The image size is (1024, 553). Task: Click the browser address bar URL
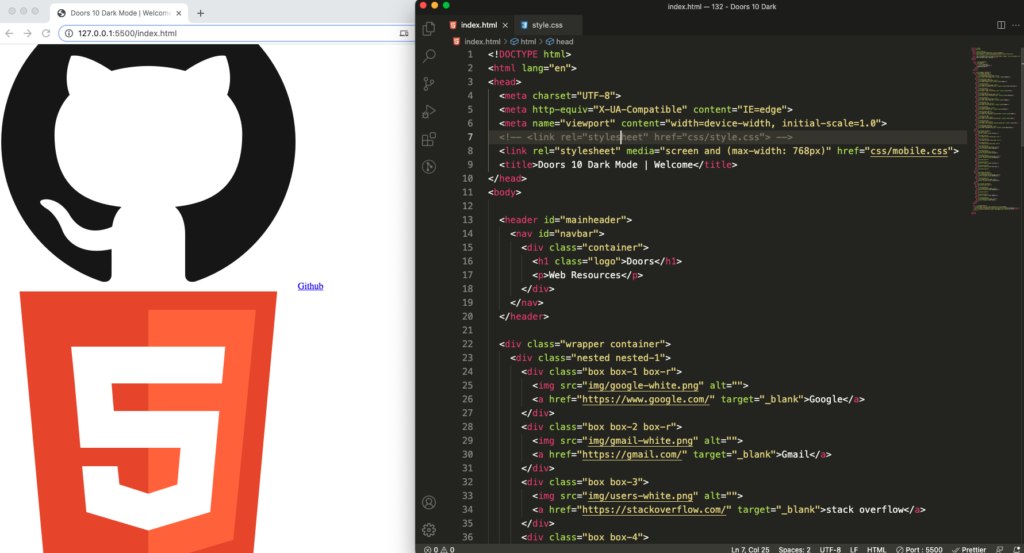127,33
